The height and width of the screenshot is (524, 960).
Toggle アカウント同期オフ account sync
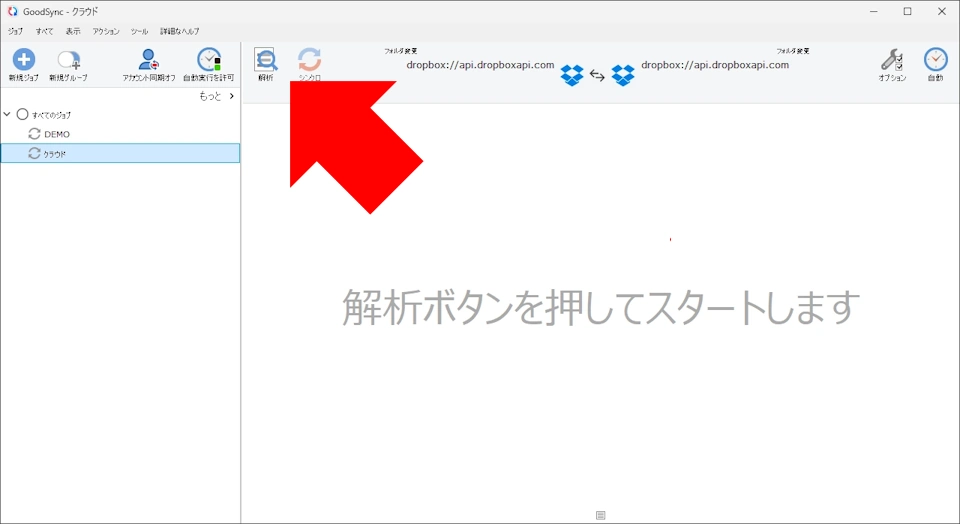coord(148,60)
